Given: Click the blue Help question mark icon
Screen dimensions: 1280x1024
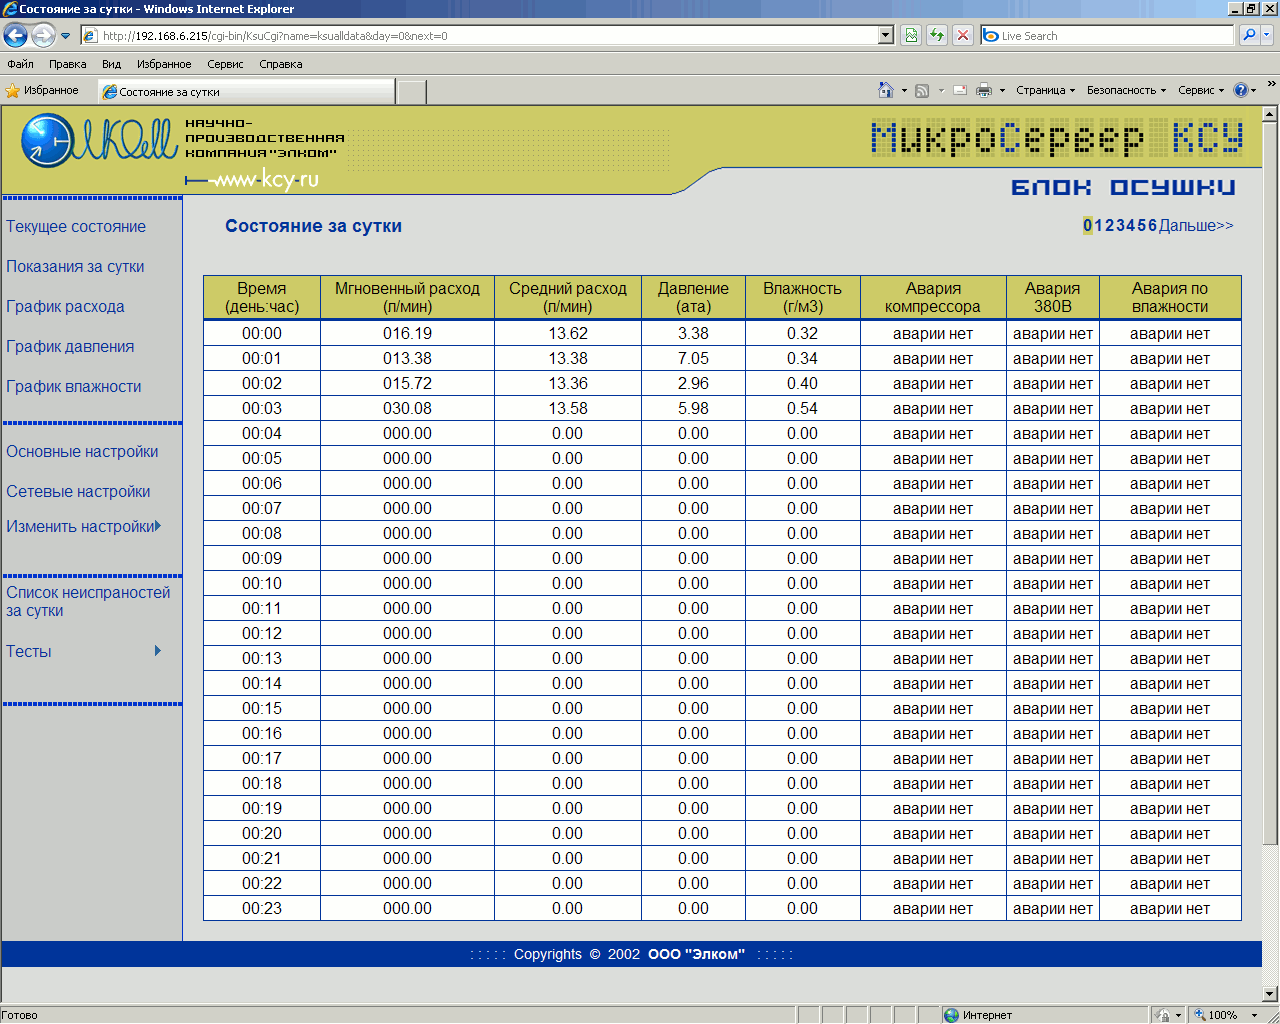Looking at the screenshot, I should click(x=1240, y=90).
